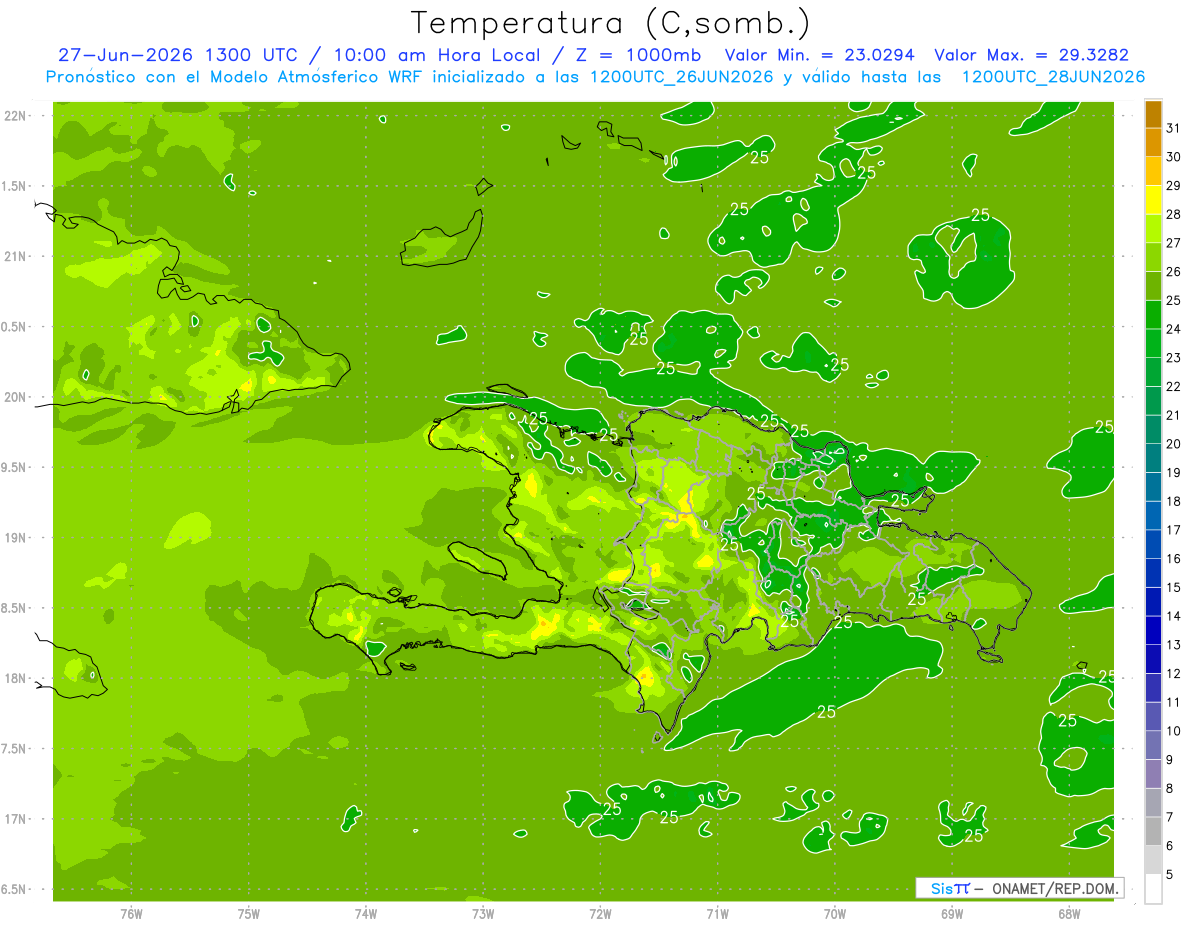The image size is (1200, 927).
Task: Click the colorbar label "8"
Action: (1170, 788)
